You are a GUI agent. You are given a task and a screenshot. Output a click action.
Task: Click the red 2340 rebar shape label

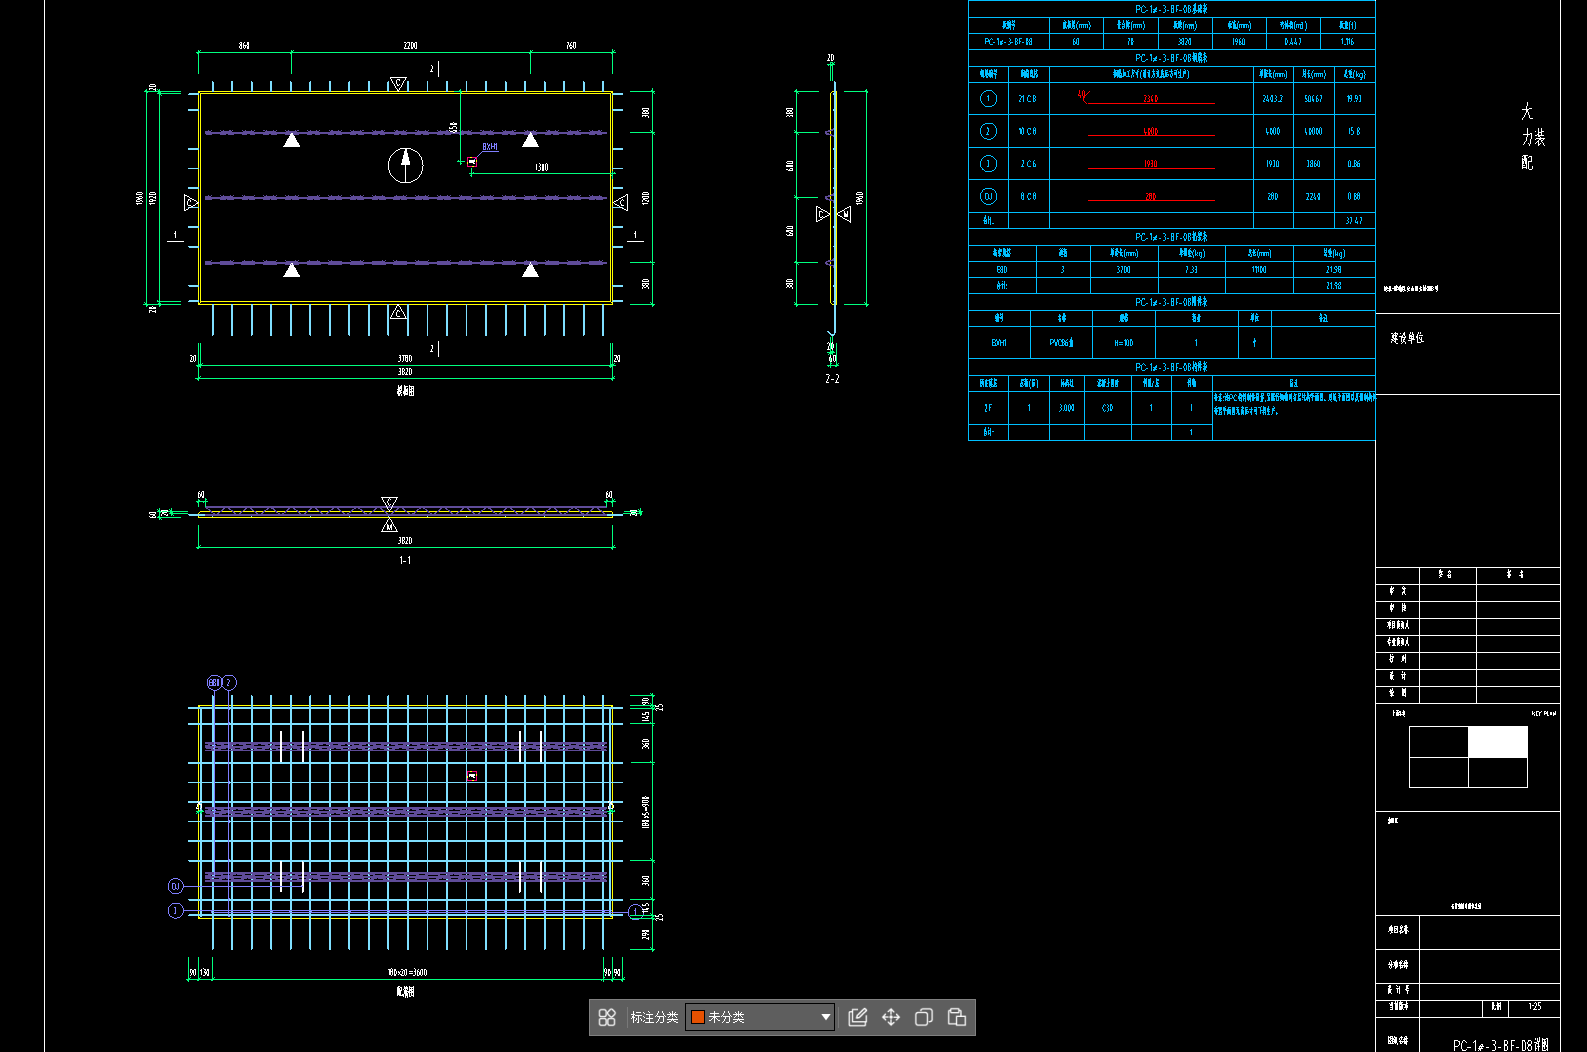pyautogui.click(x=1151, y=99)
